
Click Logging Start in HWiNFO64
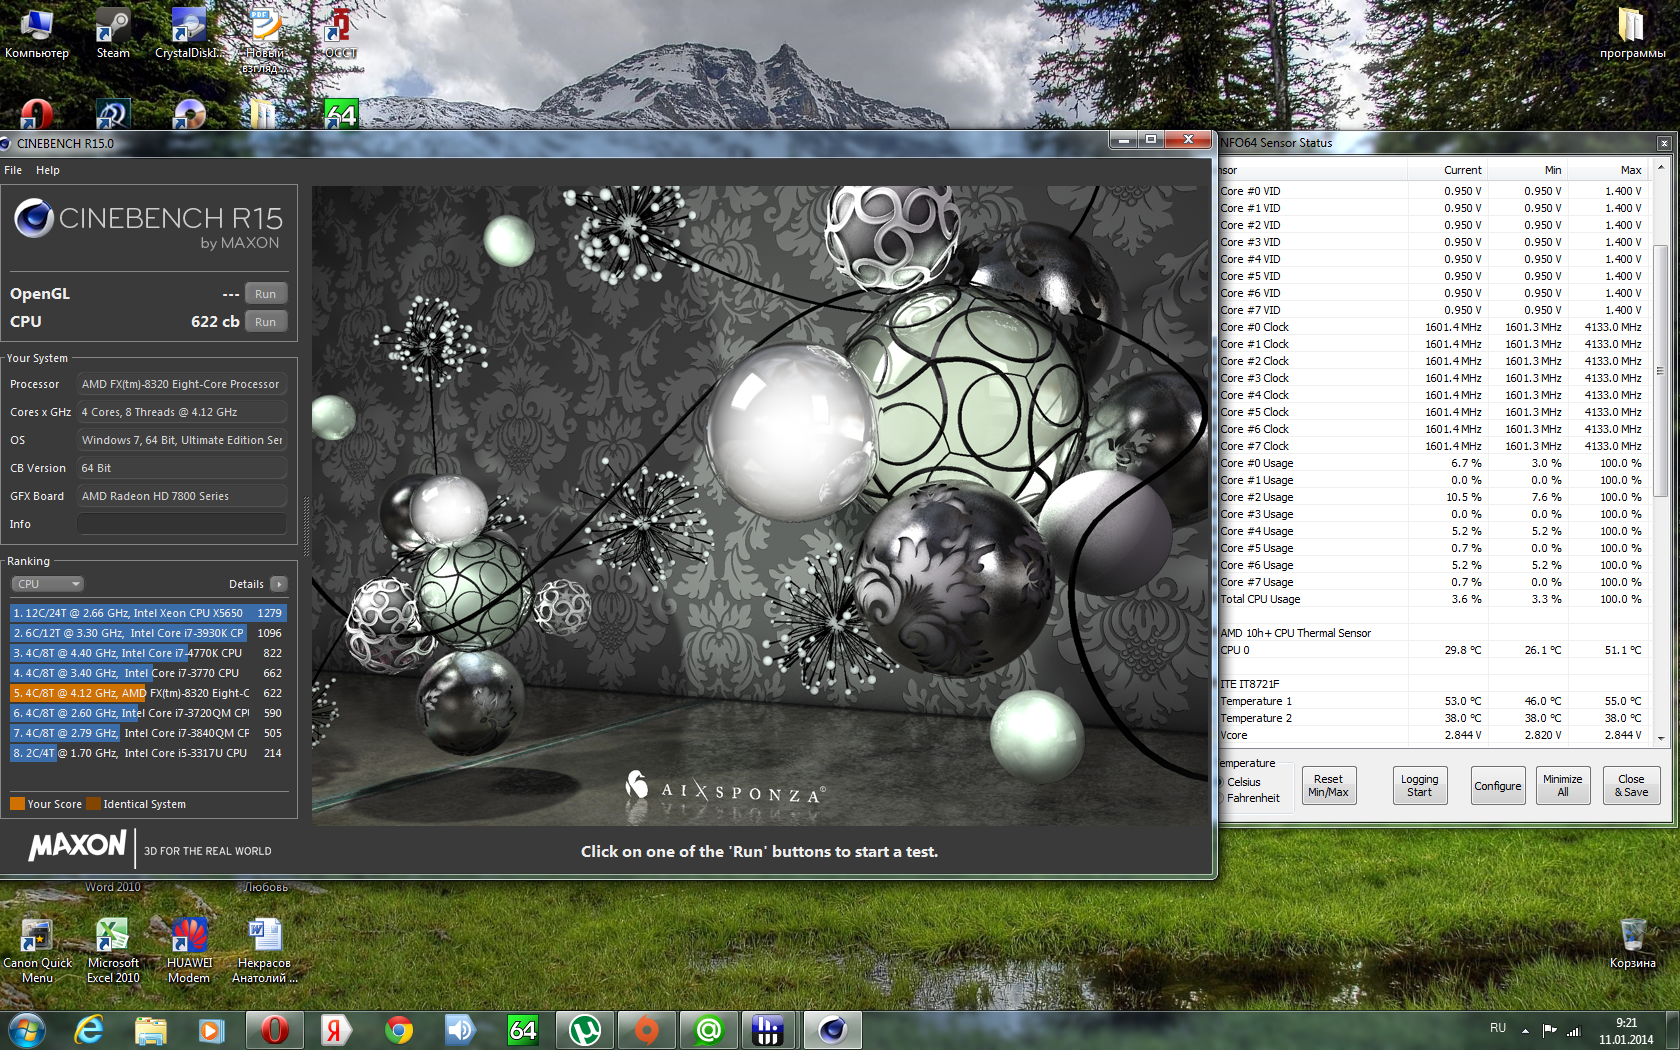tap(1419, 786)
